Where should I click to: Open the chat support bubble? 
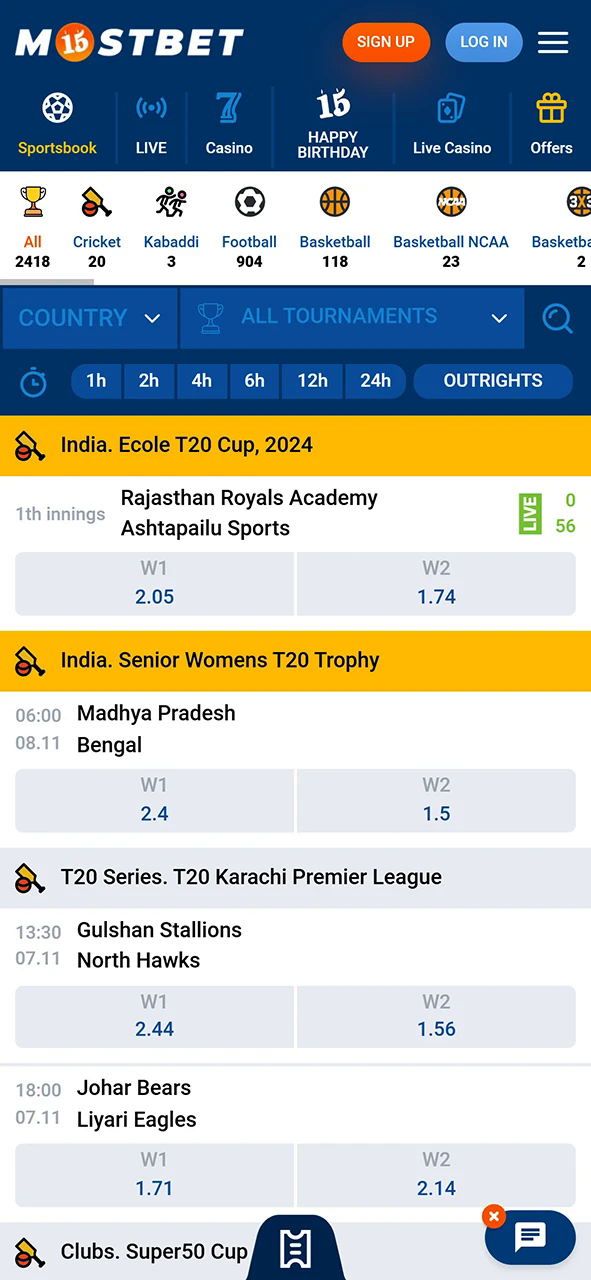(530, 1237)
